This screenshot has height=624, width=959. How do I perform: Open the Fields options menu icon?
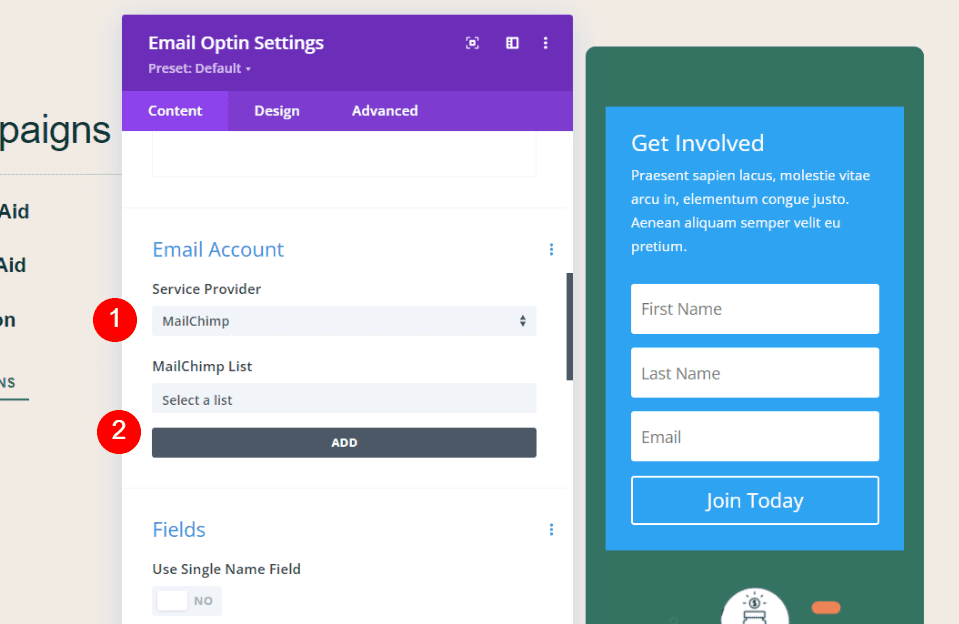point(551,529)
